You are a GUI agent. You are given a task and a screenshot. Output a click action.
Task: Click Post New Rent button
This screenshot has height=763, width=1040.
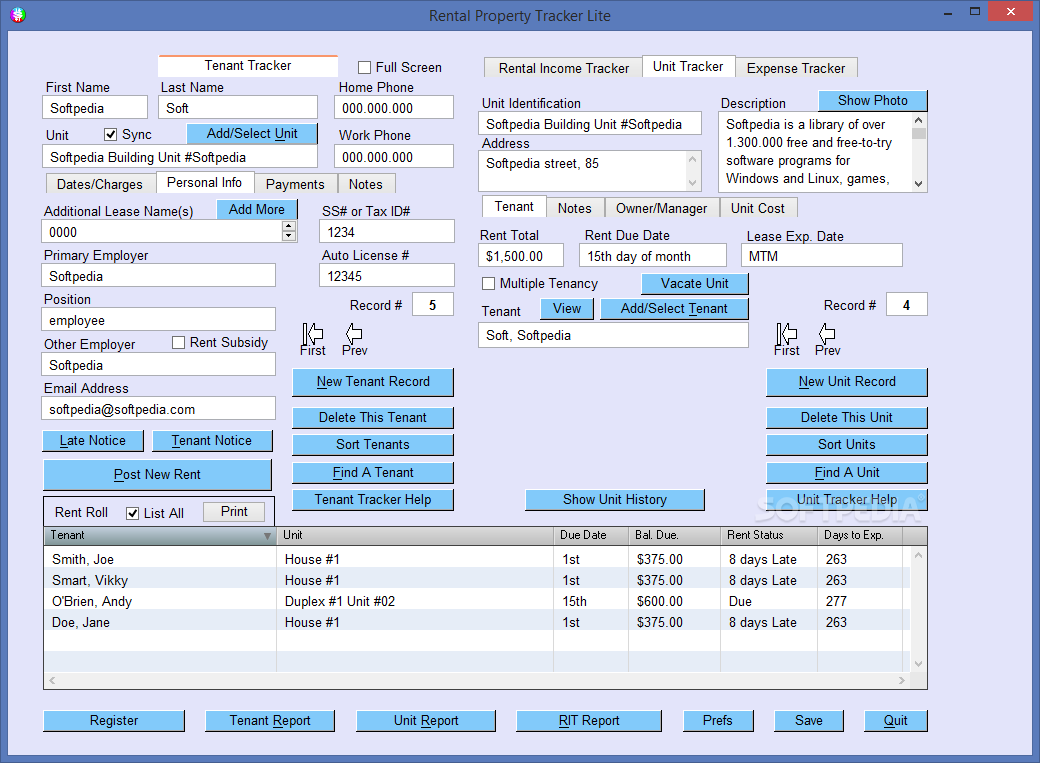click(157, 474)
